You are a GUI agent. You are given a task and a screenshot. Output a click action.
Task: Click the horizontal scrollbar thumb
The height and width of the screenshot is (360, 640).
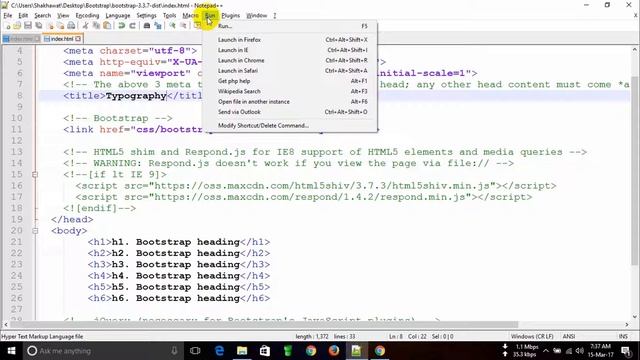[x=264, y=324]
